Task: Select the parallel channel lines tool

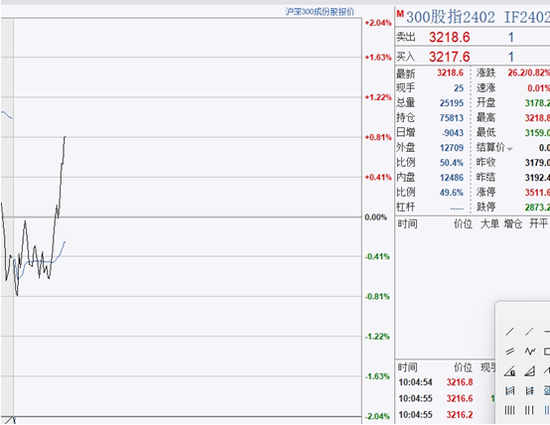Action: coord(510,351)
